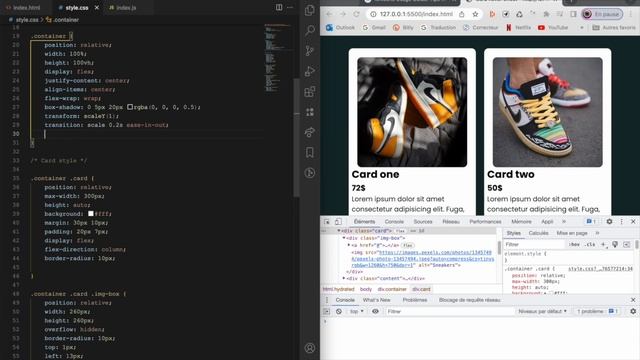Collapse the div class="card" node
The height and width of the screenshot is (360, 640).
pos(338,231)
